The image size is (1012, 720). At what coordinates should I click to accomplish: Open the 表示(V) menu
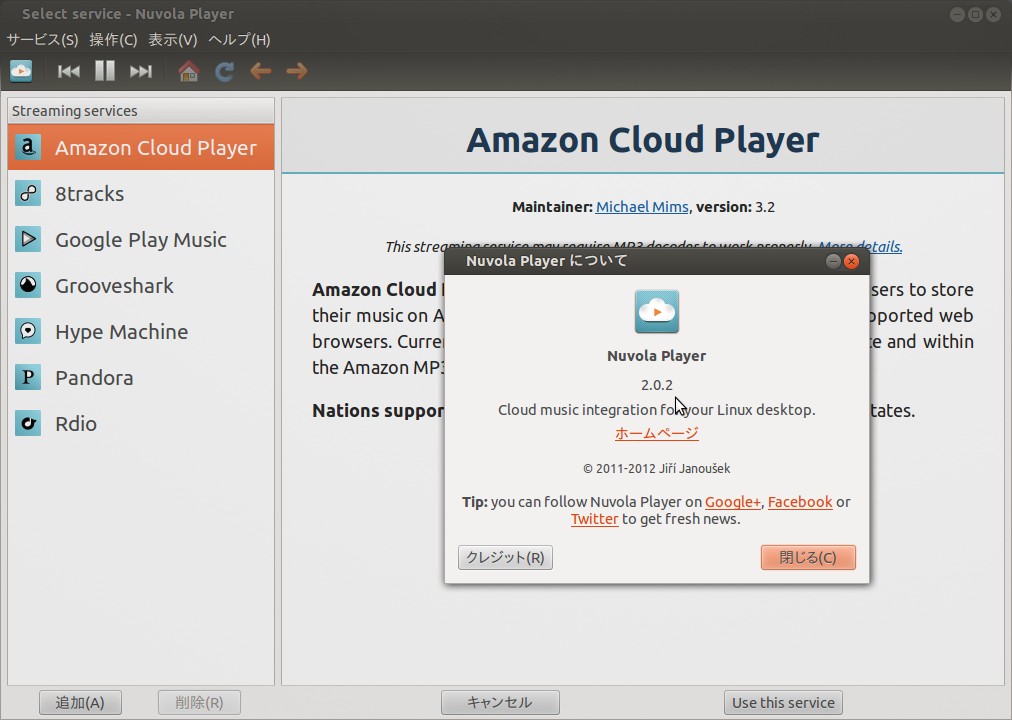click(x=172, y=40)
